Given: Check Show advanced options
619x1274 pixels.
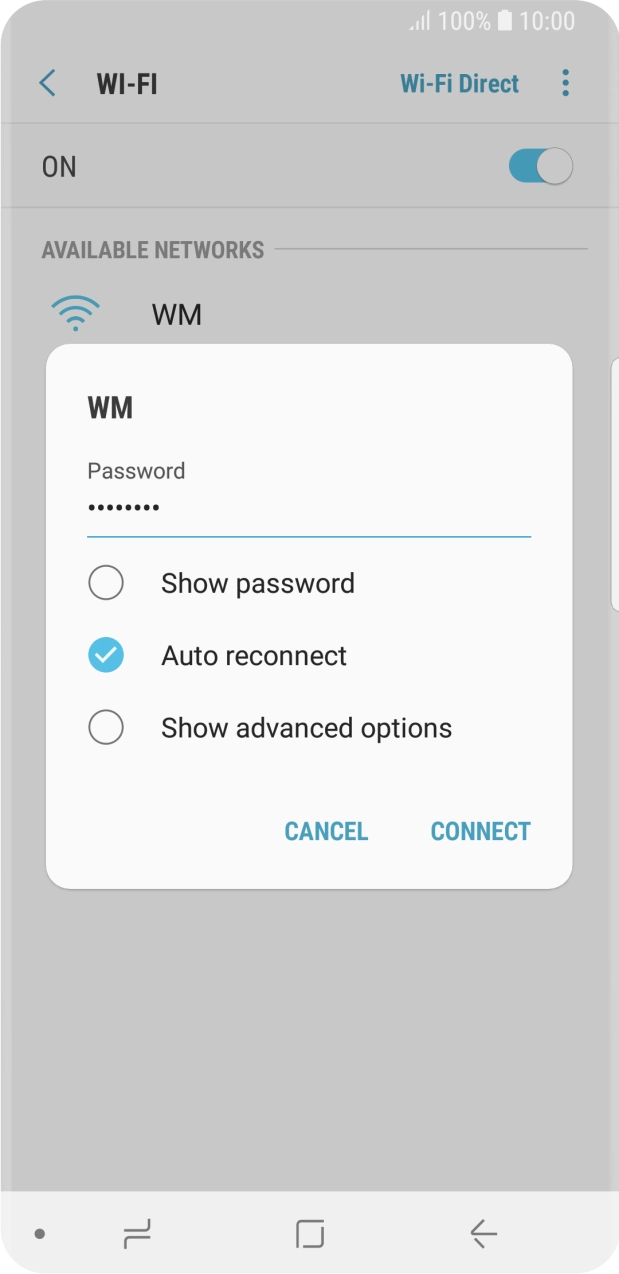Looking at the screenshot, I should 106,727.
